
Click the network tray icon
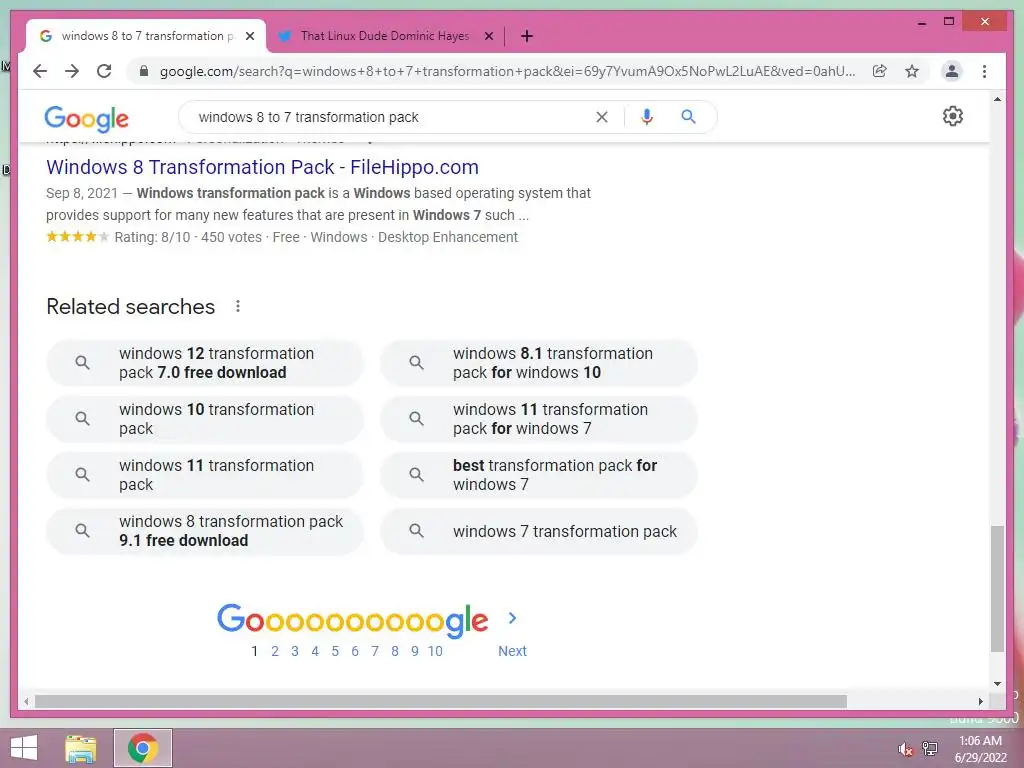coord(930,749)
